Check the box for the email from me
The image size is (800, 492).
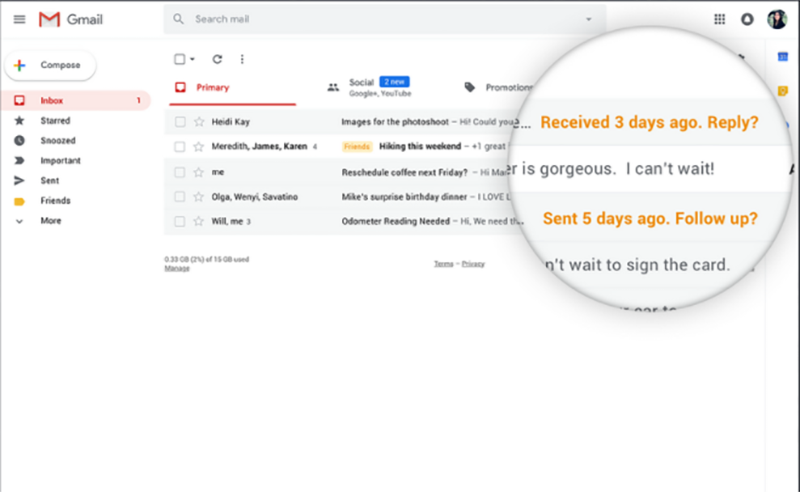[180, 172]
